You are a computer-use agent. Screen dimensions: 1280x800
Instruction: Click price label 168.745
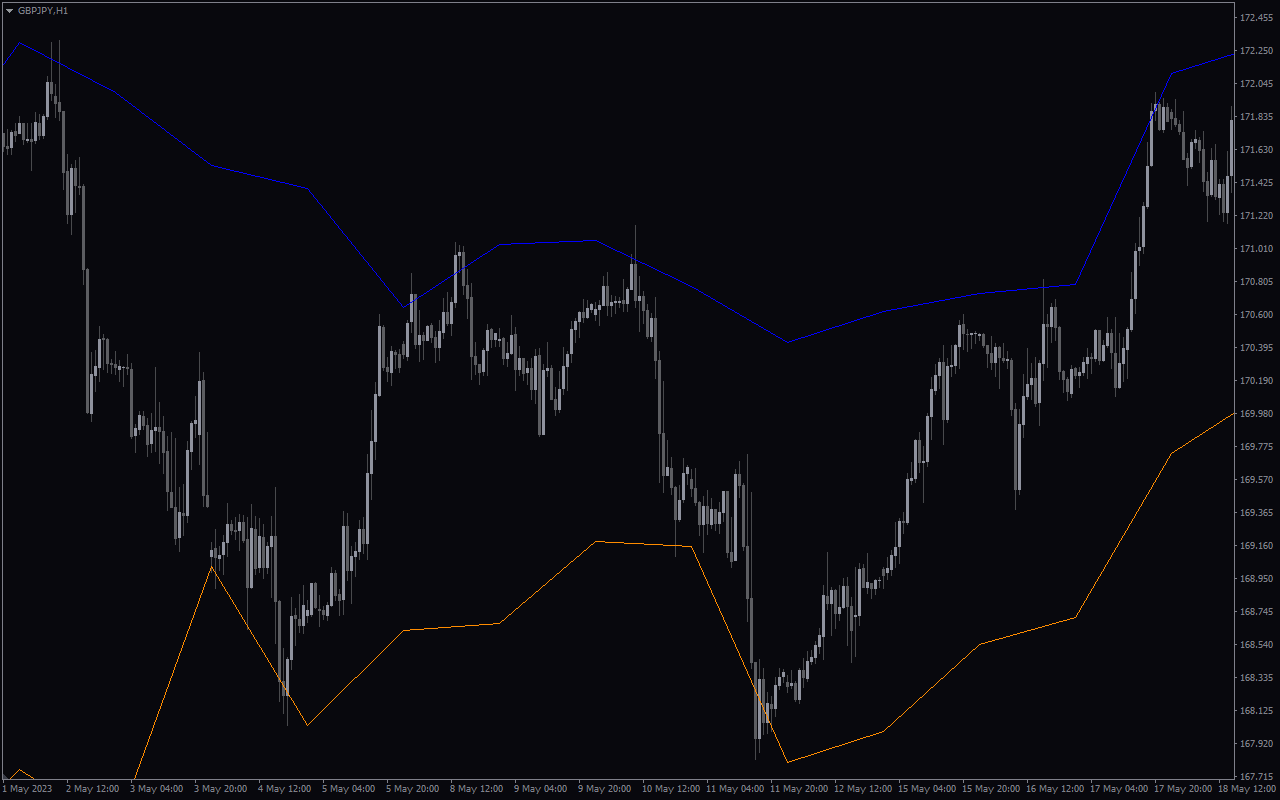[1256, 612]
